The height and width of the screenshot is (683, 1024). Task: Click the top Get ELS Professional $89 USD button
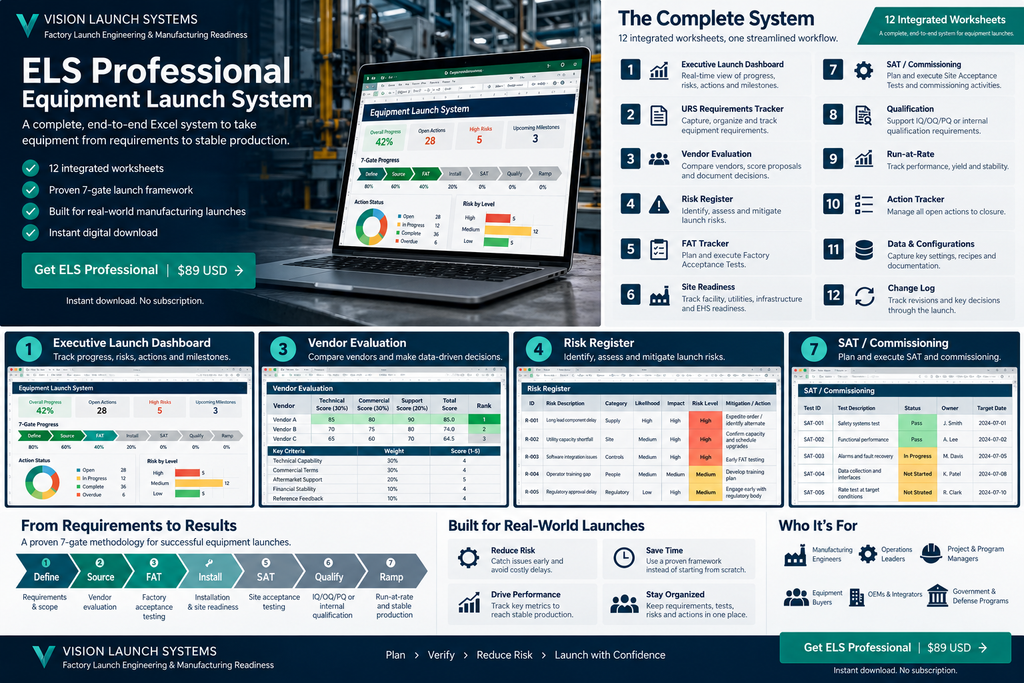tap(138, 270)
